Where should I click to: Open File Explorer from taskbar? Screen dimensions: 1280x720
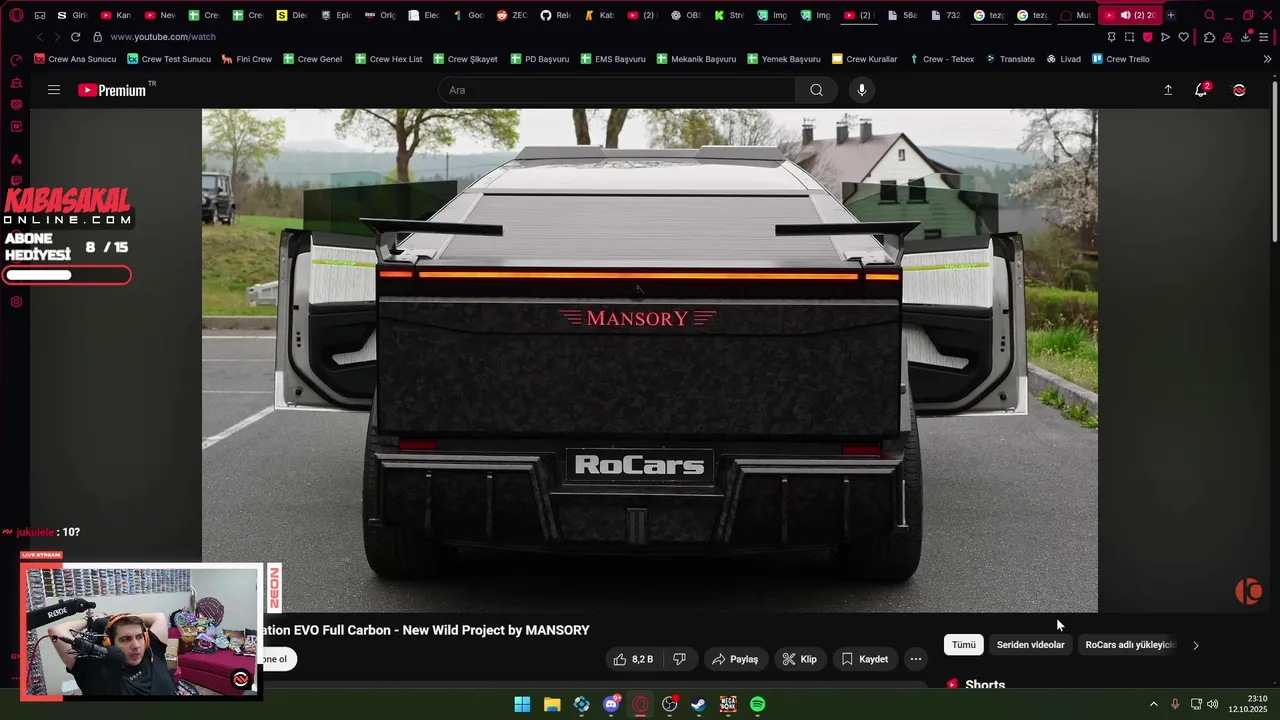[x=552, y=704]
